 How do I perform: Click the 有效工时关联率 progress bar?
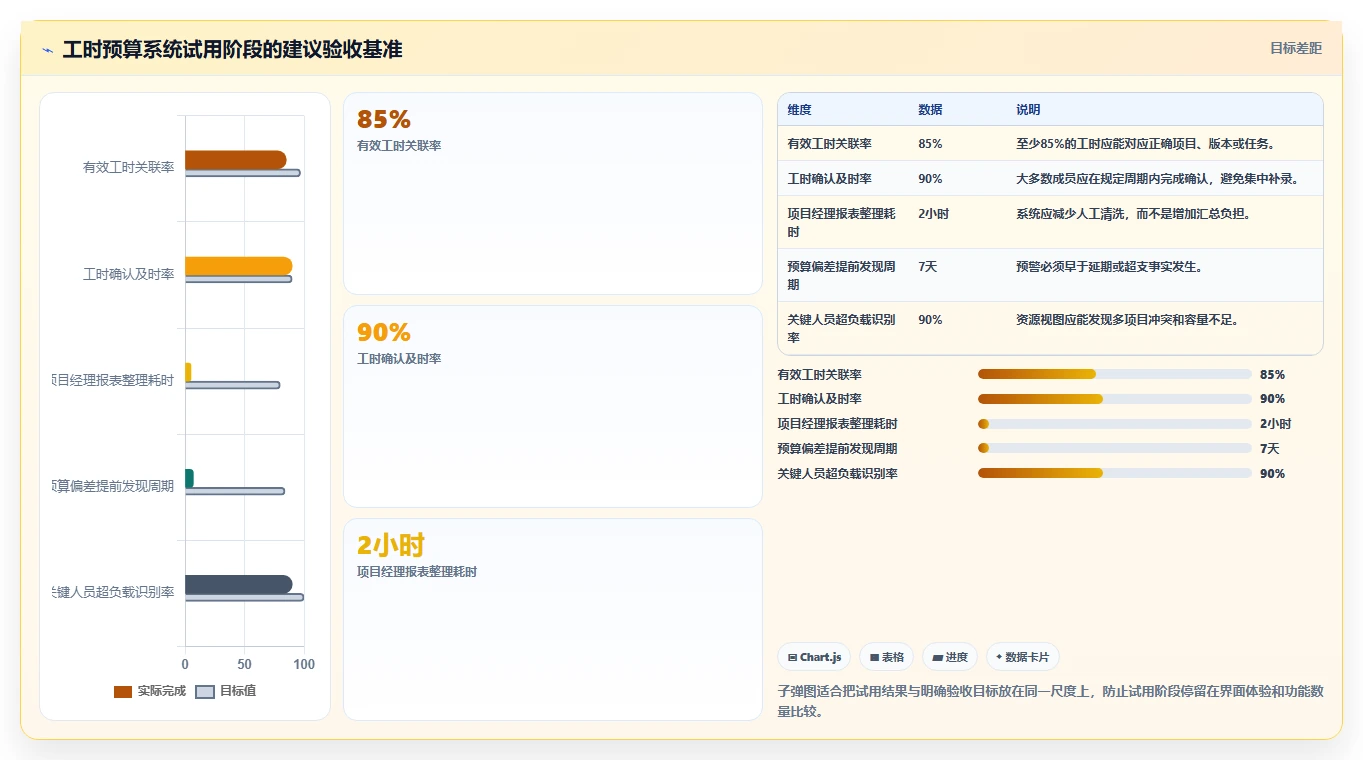1114,374
